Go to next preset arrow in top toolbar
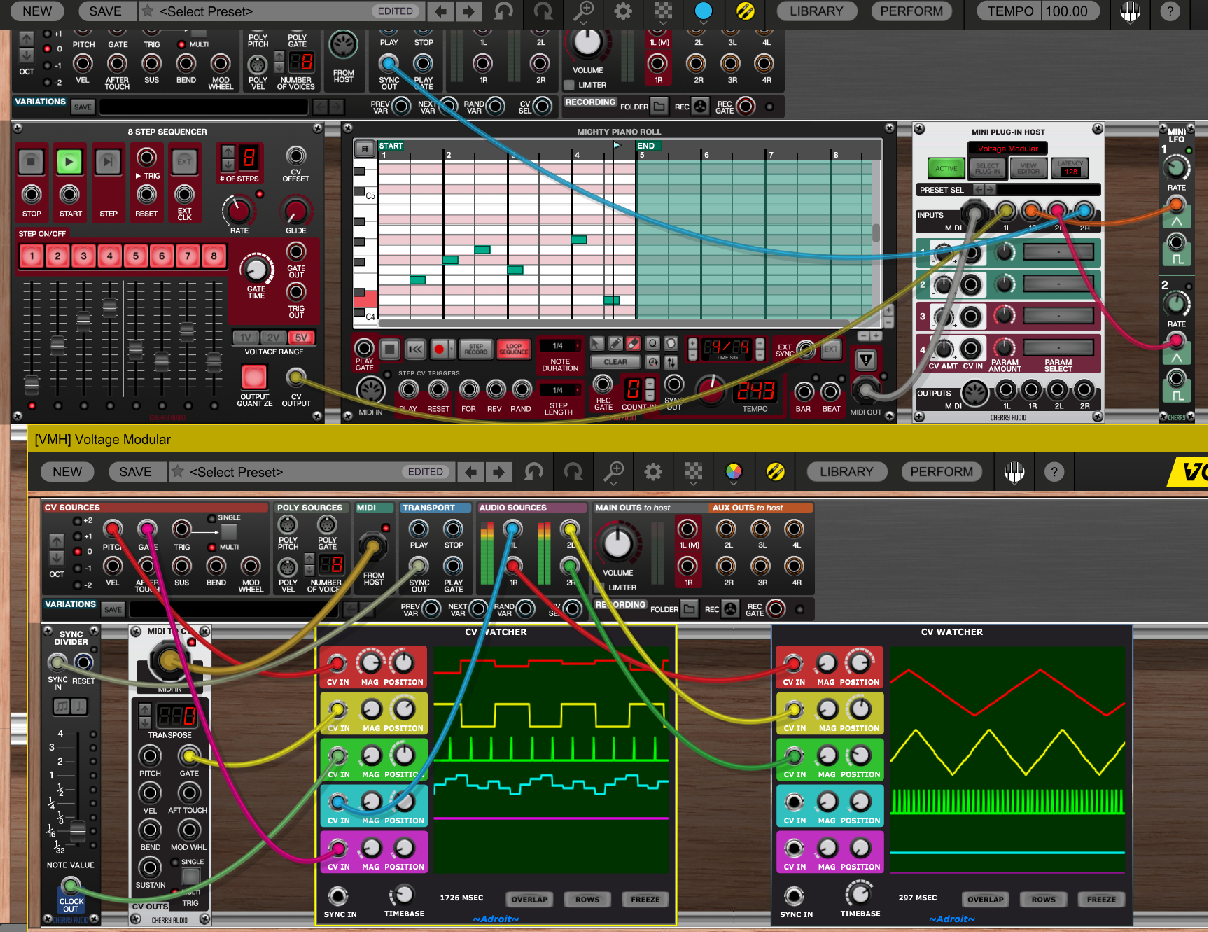 pyautogui.click(x=466, y=11)
